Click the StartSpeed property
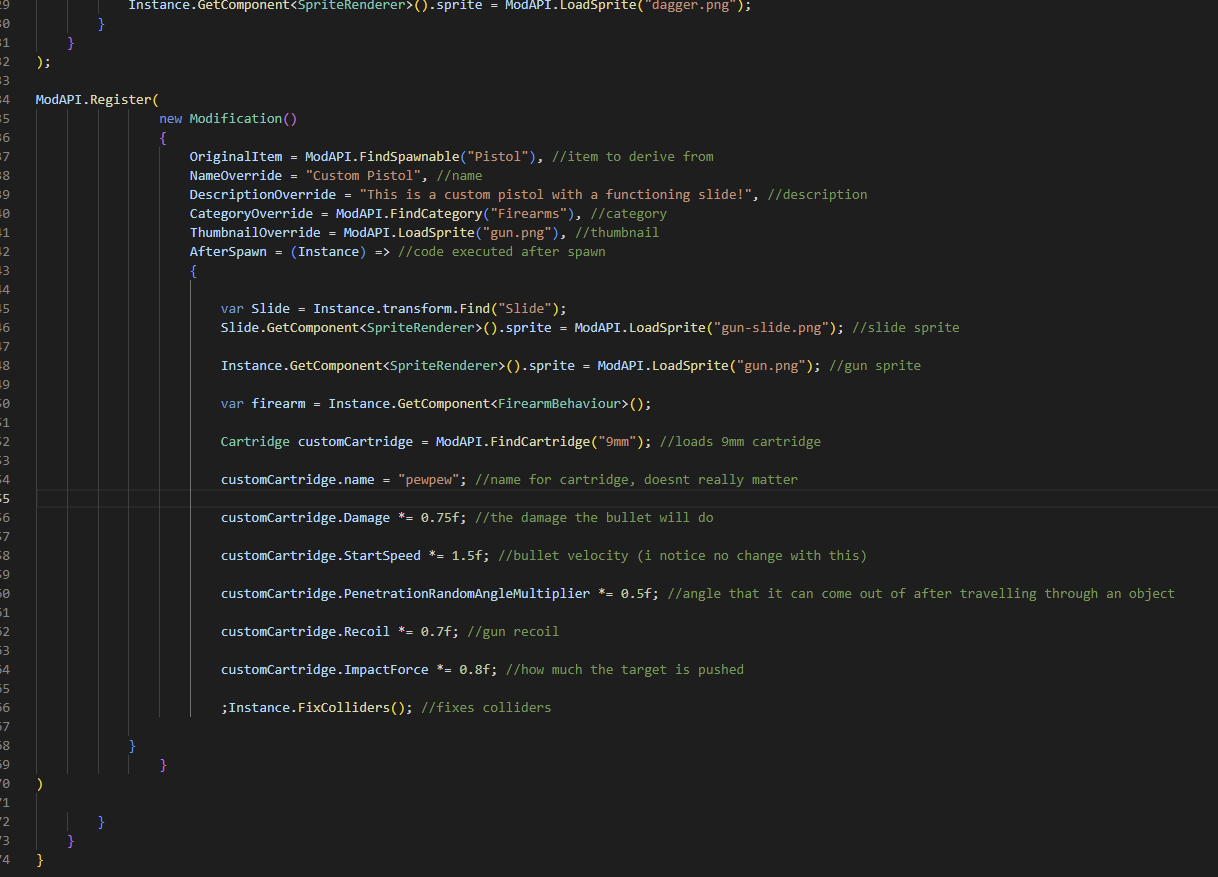The width and height of the screenshot is (1218, 877). 382,555
